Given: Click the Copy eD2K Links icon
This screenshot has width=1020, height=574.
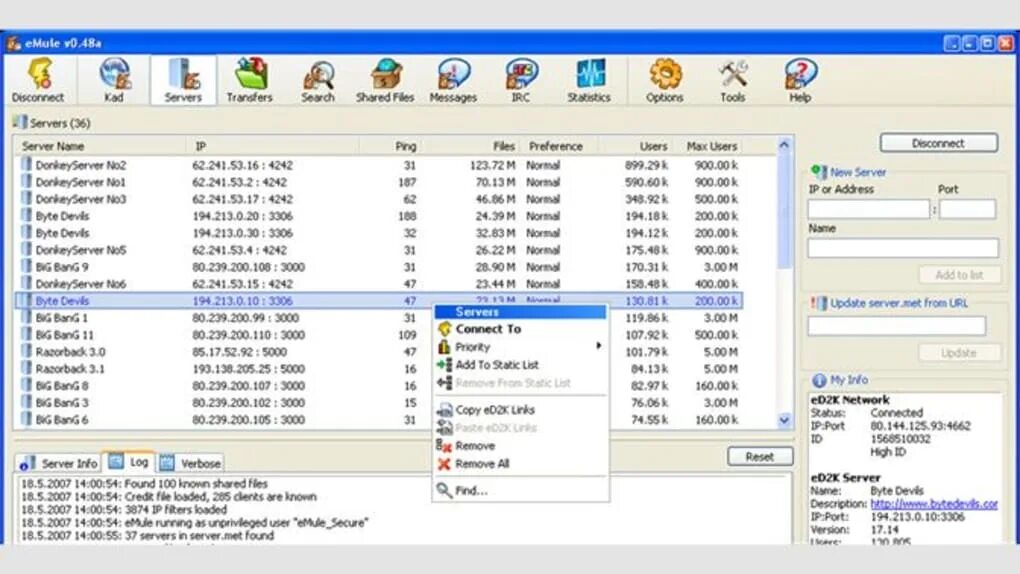Looking at the screenshot, I should point(444,410).
